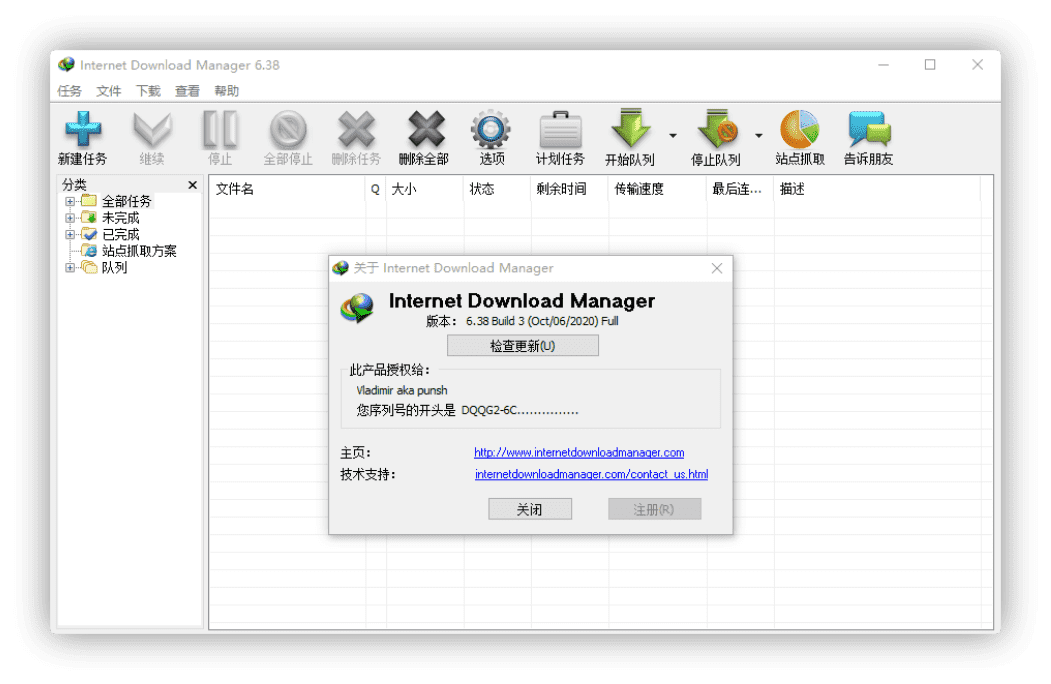Launch the 站点抓取 (site grabber) icon

(799, 129)
